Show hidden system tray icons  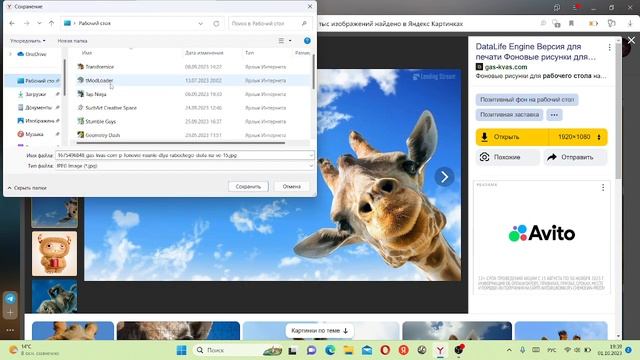tap(509, 350)
